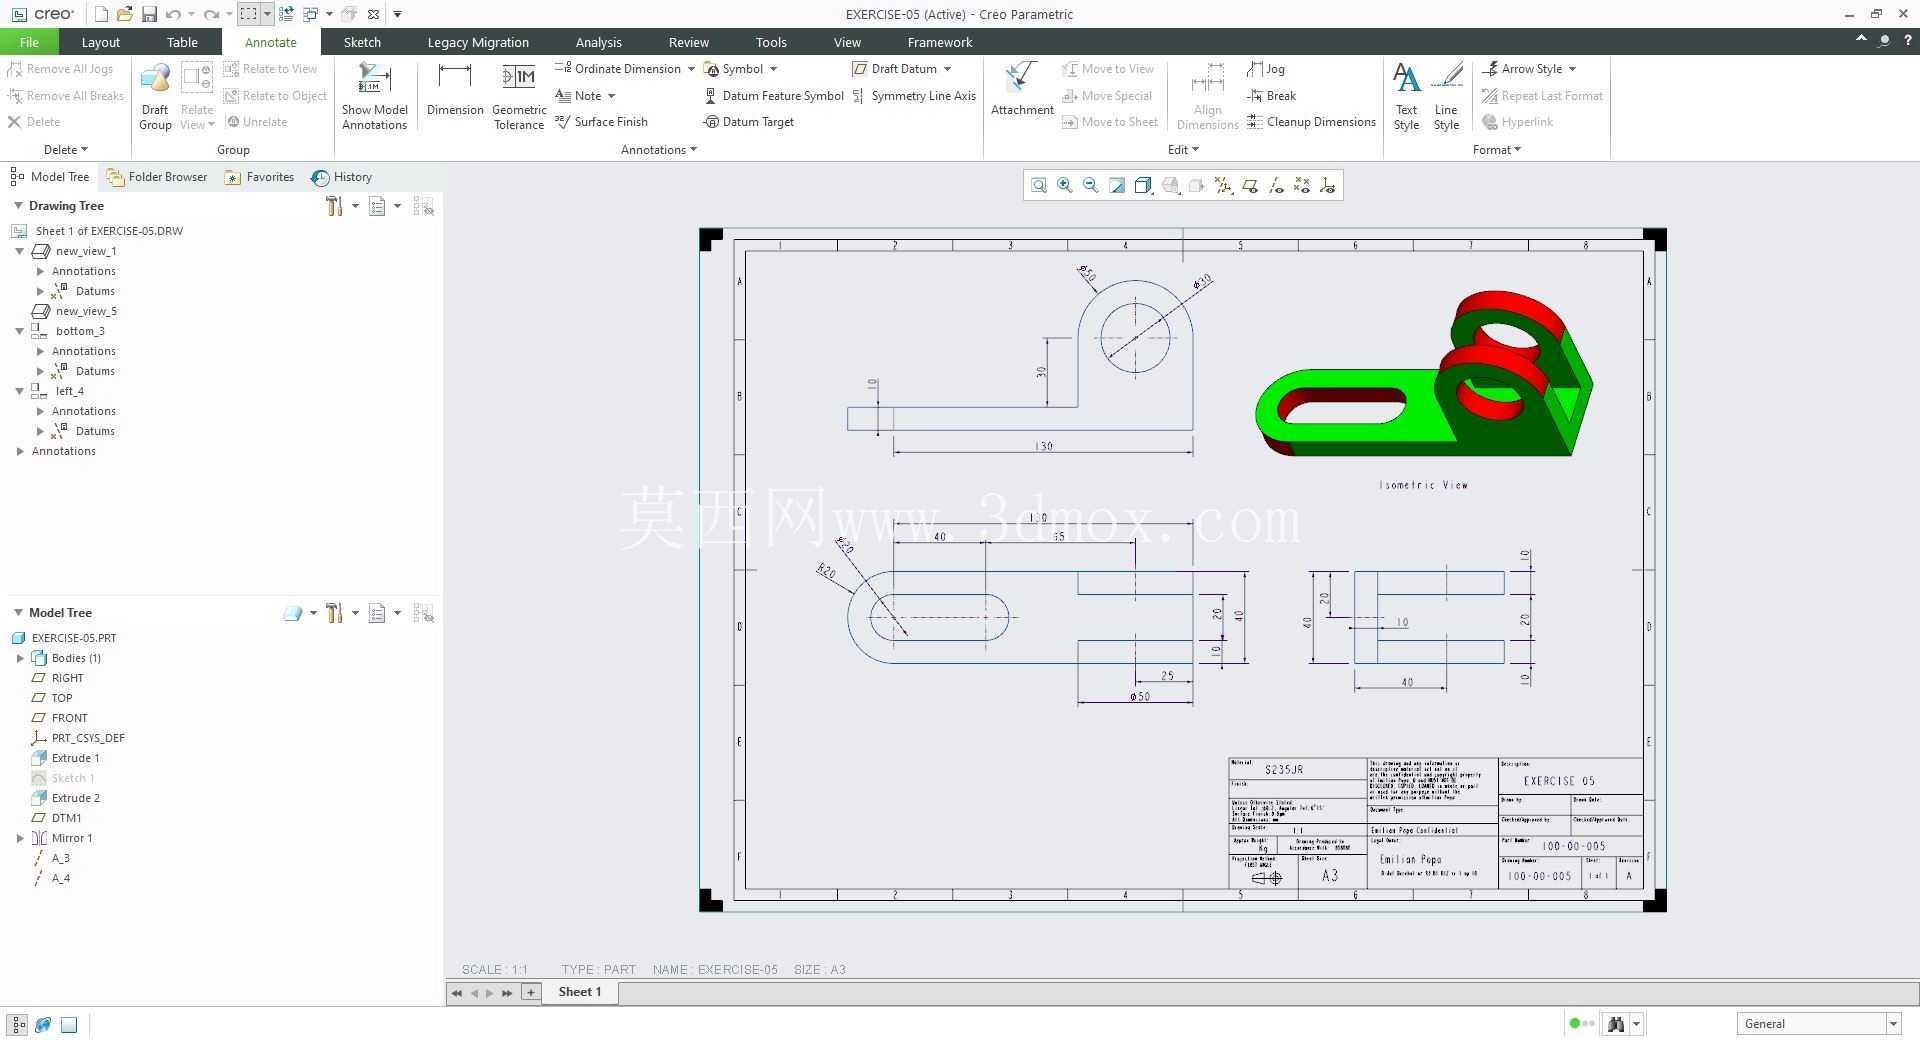
Task: Click the Attachment tool
Action: (x=1022, y=89)
